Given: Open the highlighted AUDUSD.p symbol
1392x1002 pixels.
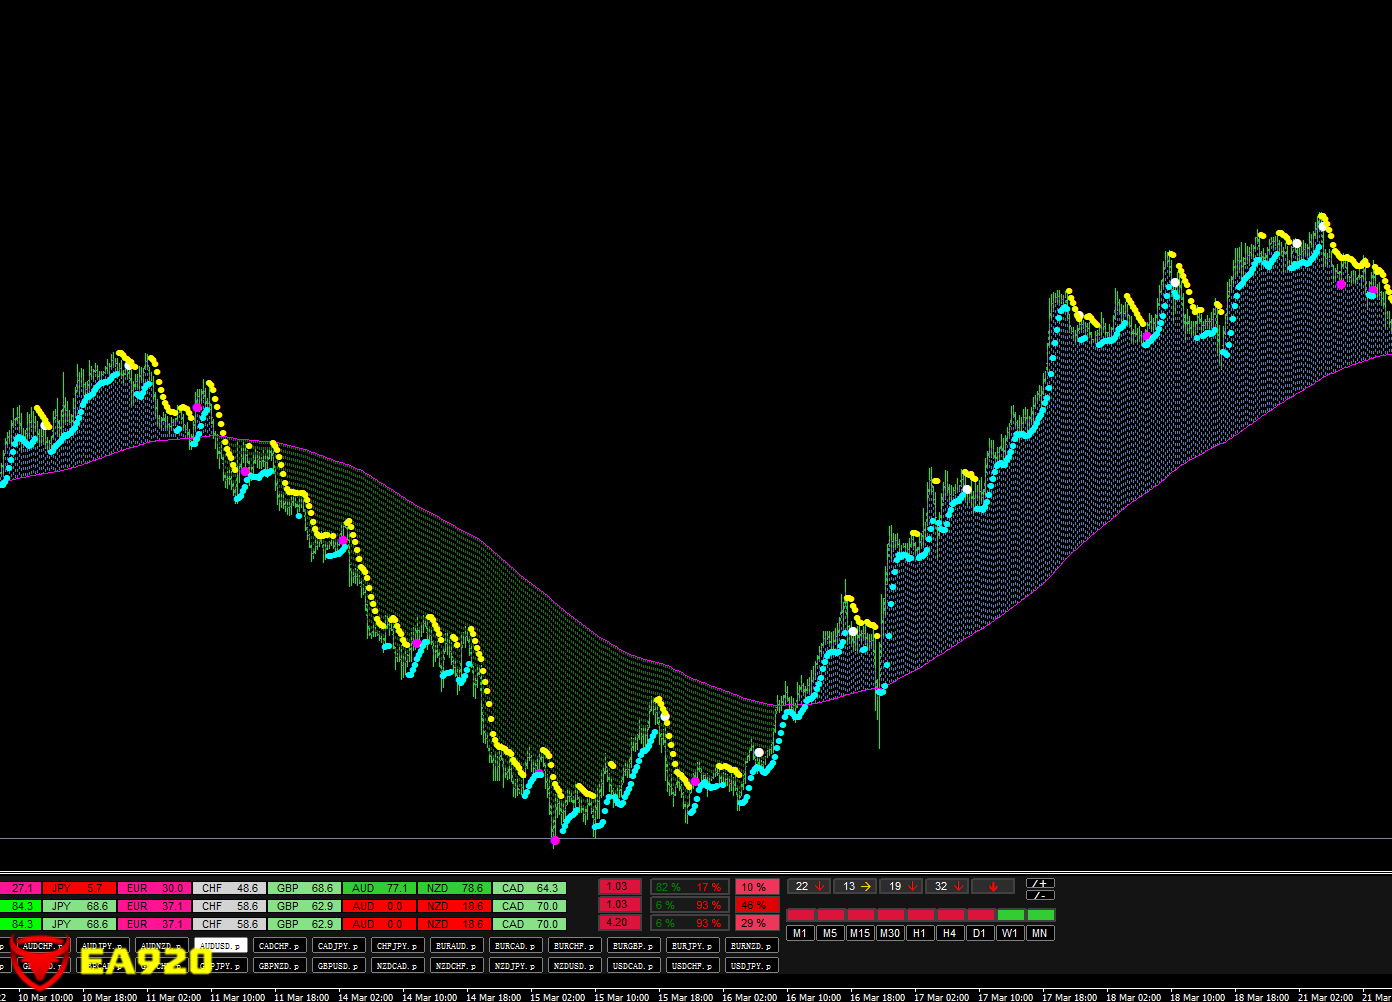Looking at the screenshot, I should point(220,946).
